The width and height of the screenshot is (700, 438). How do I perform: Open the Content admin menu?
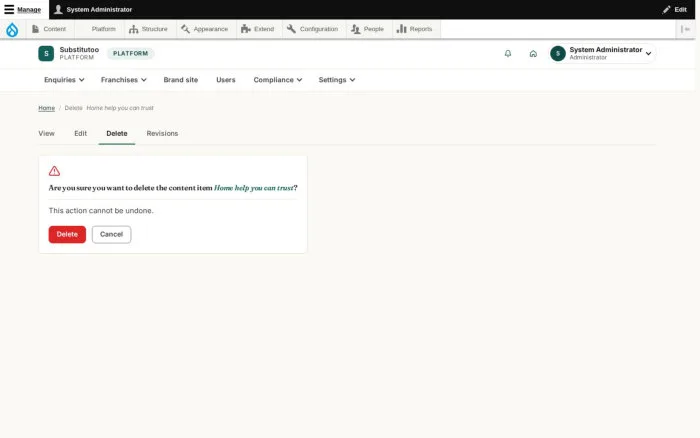tap(49, 29)
